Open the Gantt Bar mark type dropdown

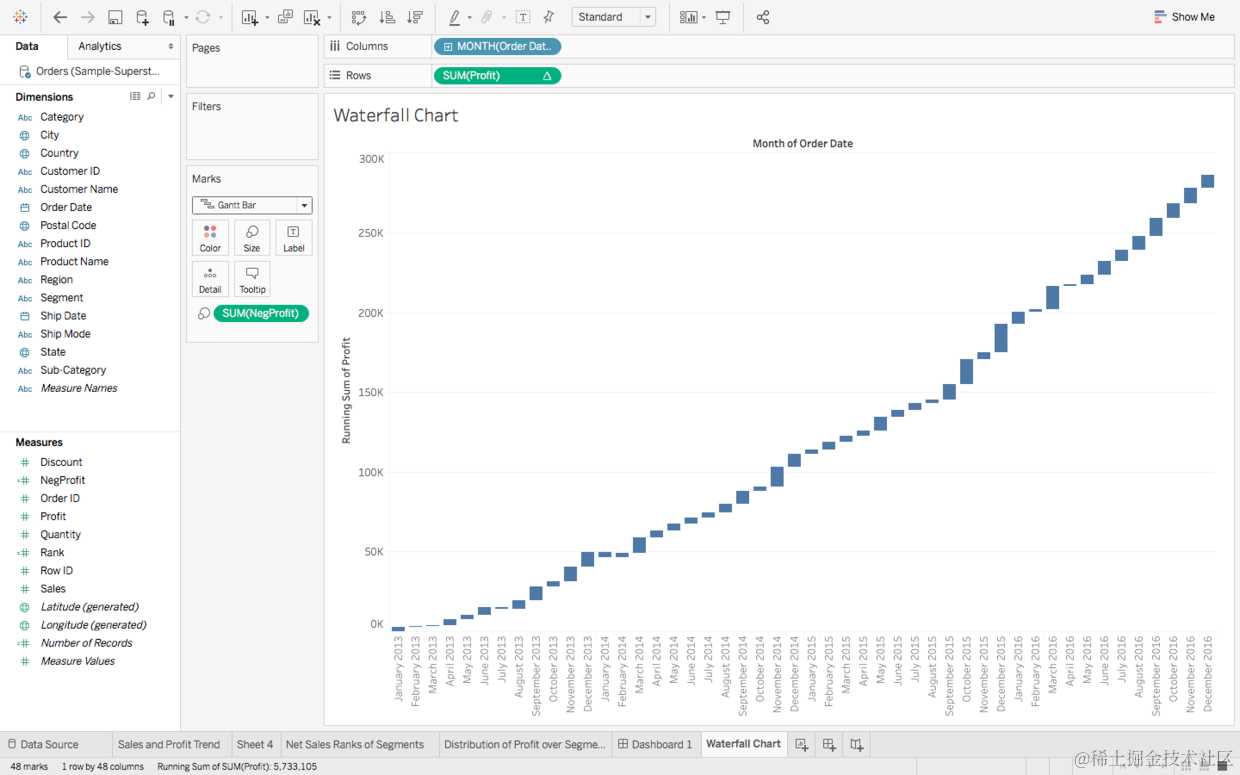252,205
